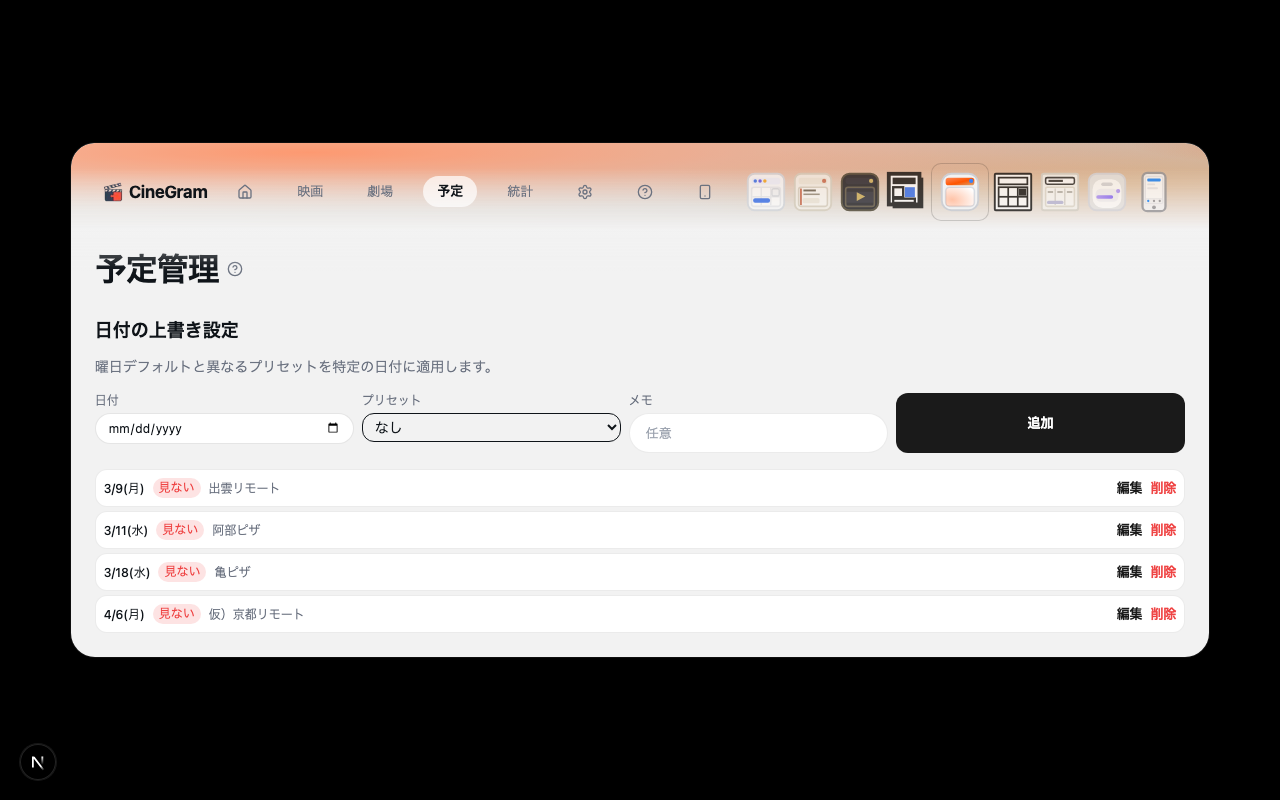This screenshot has width=1280, height=800.
Task: Toggle 見ない badge on the 亀ピザ entry
Action: coord(181,571)
